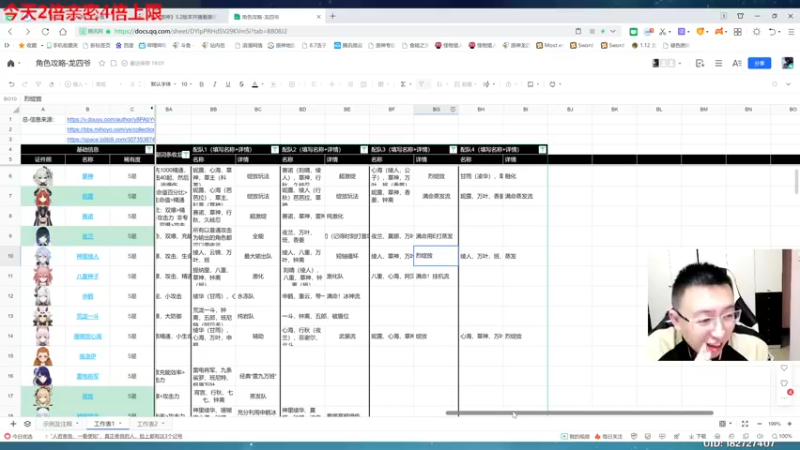800x450 pixels.
Task: Click zoom in plus at bottom right
Action: [790, 424]
